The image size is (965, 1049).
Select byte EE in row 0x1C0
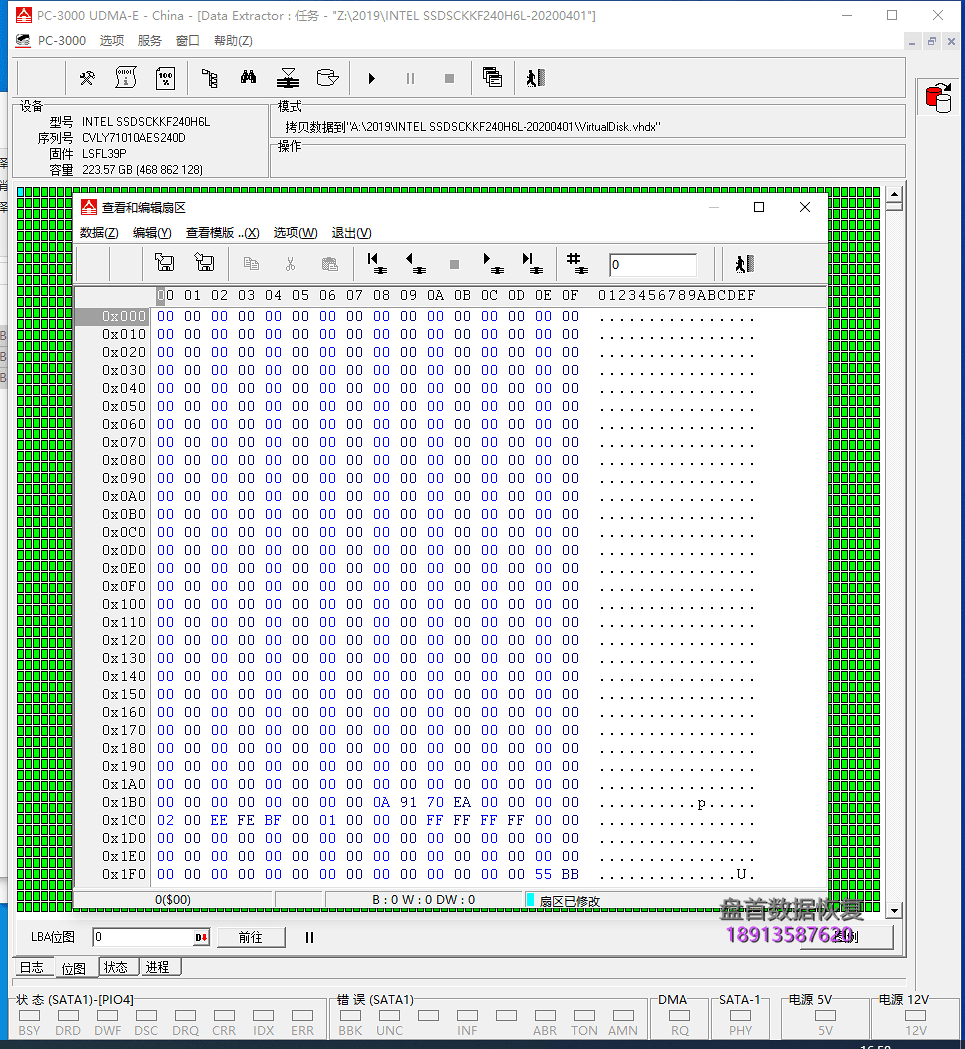click(219, 820)
